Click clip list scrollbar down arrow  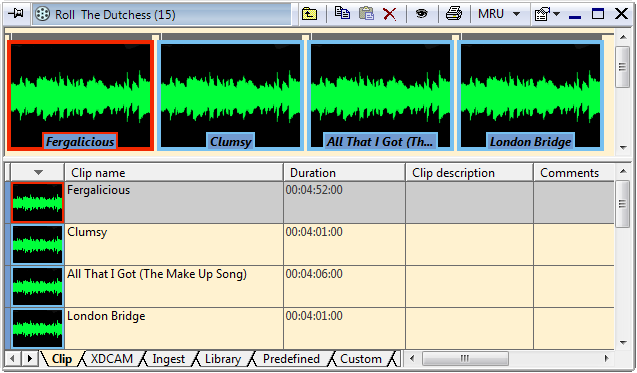coord(623,343)
